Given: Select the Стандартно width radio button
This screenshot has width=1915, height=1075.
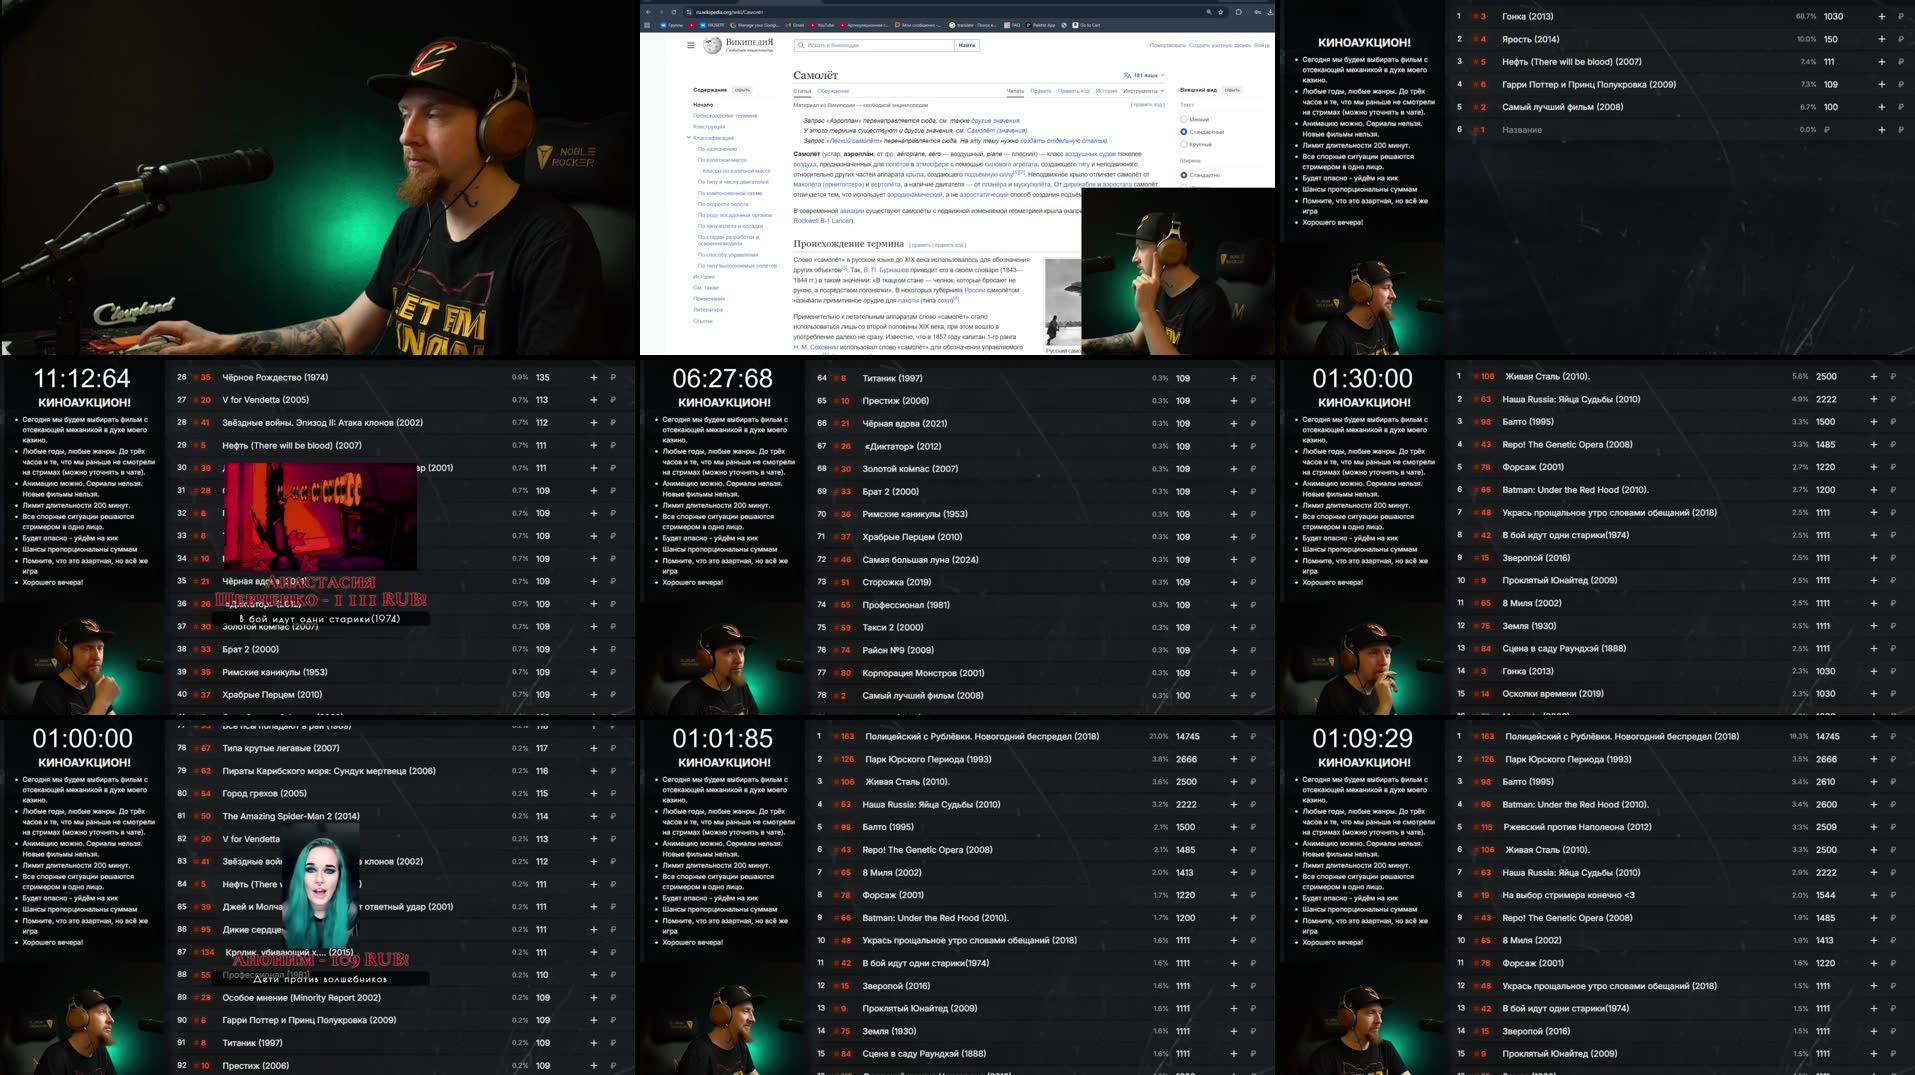Looking at the screenshot, I should point(1184,175).
